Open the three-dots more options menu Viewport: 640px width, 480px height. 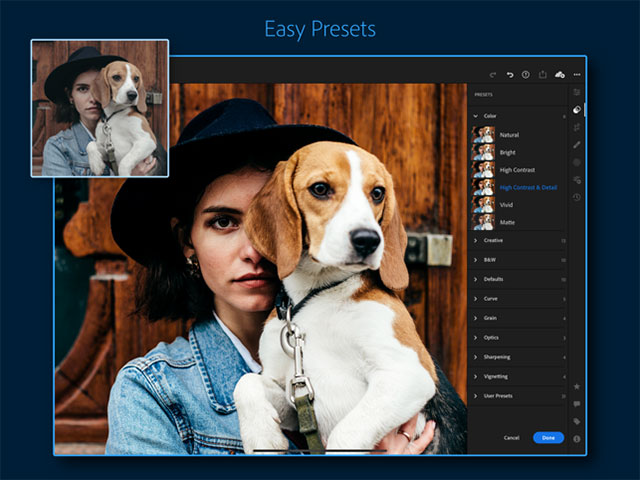coord(577,74)
